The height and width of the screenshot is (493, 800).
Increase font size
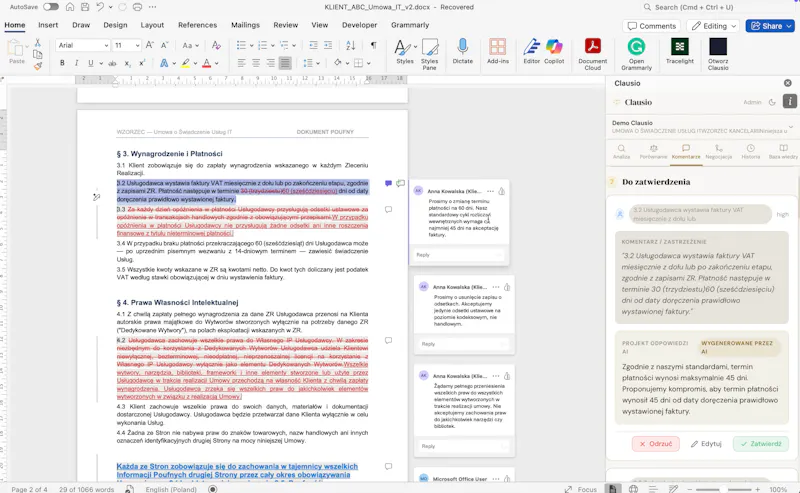click(149, 45)
